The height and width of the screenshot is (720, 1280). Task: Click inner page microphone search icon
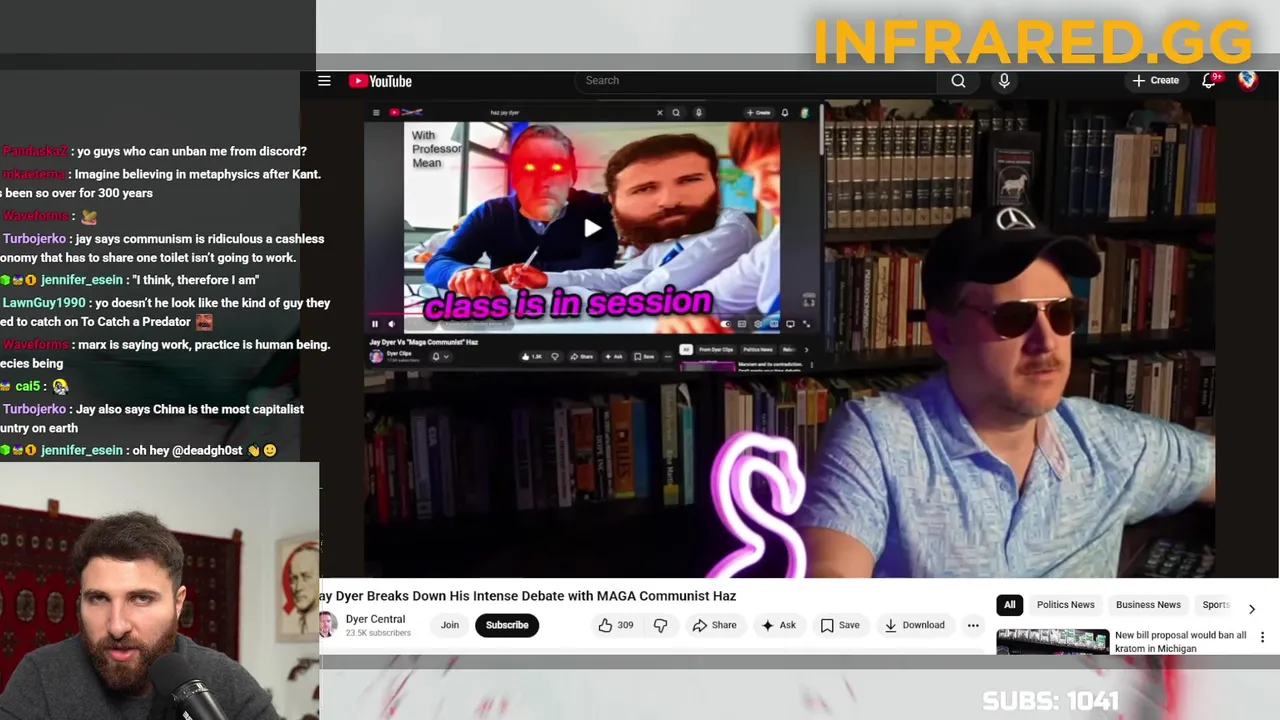698,113
